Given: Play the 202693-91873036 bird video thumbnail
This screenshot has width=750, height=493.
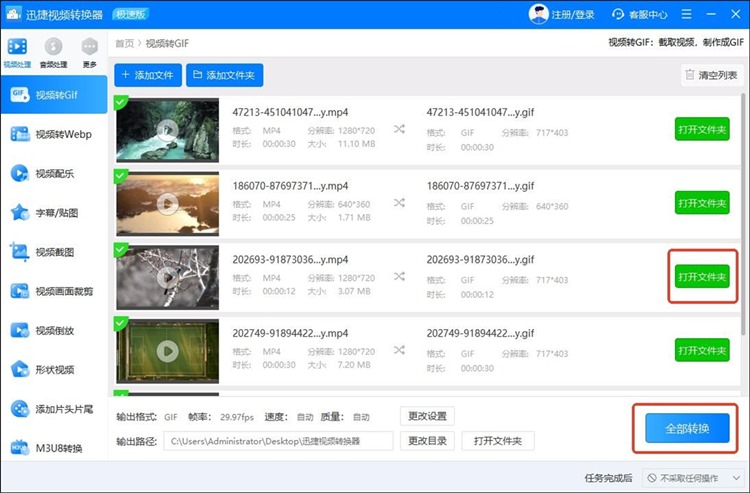Looking at the screenshot, I should click(x=167, y=277).
